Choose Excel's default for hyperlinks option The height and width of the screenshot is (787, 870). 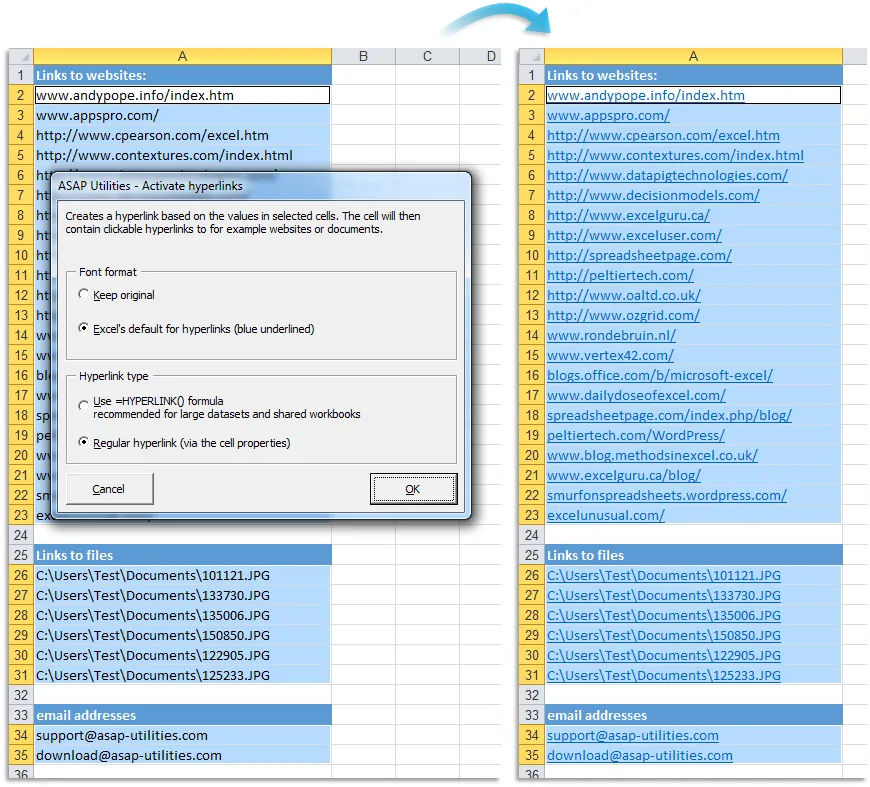point(83,328)
